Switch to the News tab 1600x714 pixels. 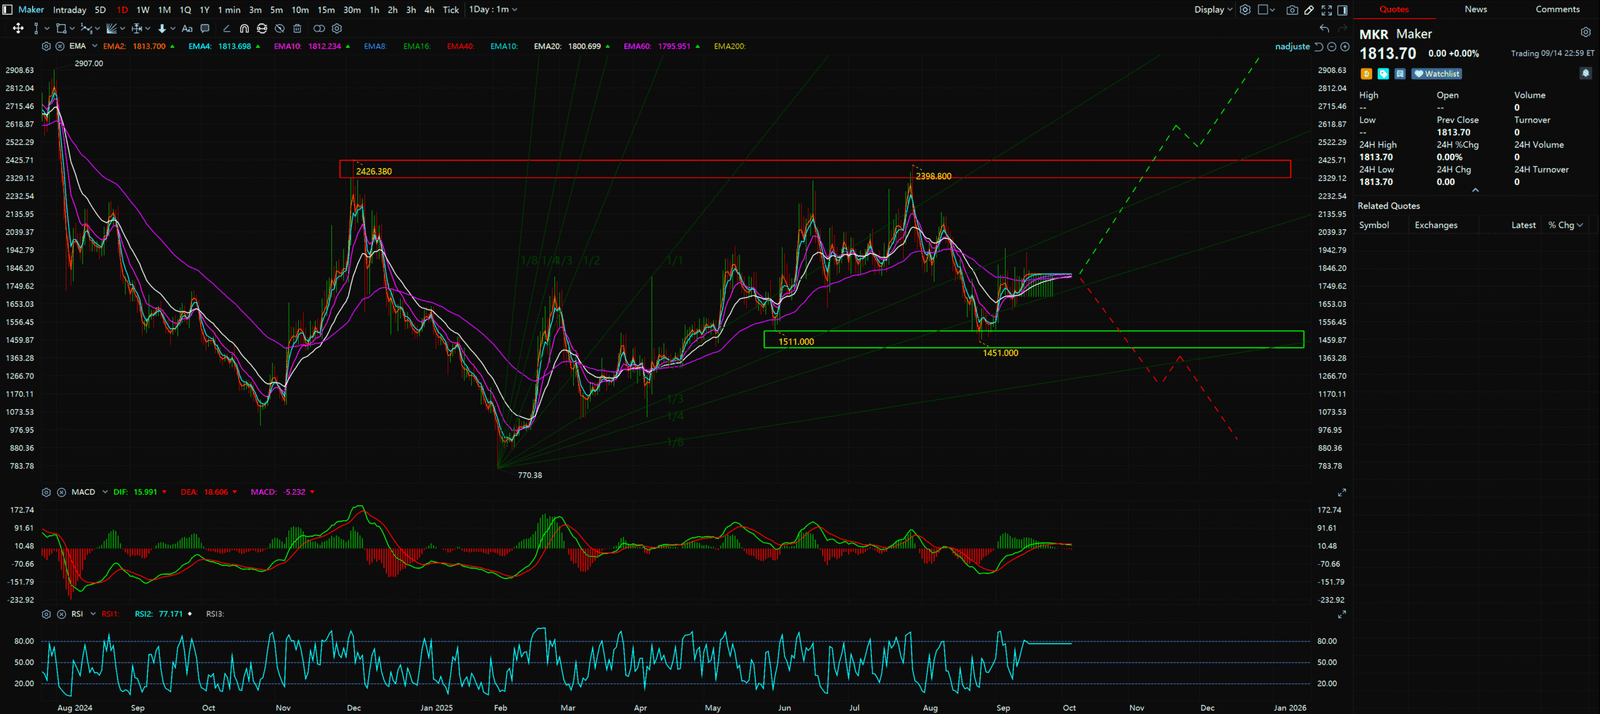1475,9
